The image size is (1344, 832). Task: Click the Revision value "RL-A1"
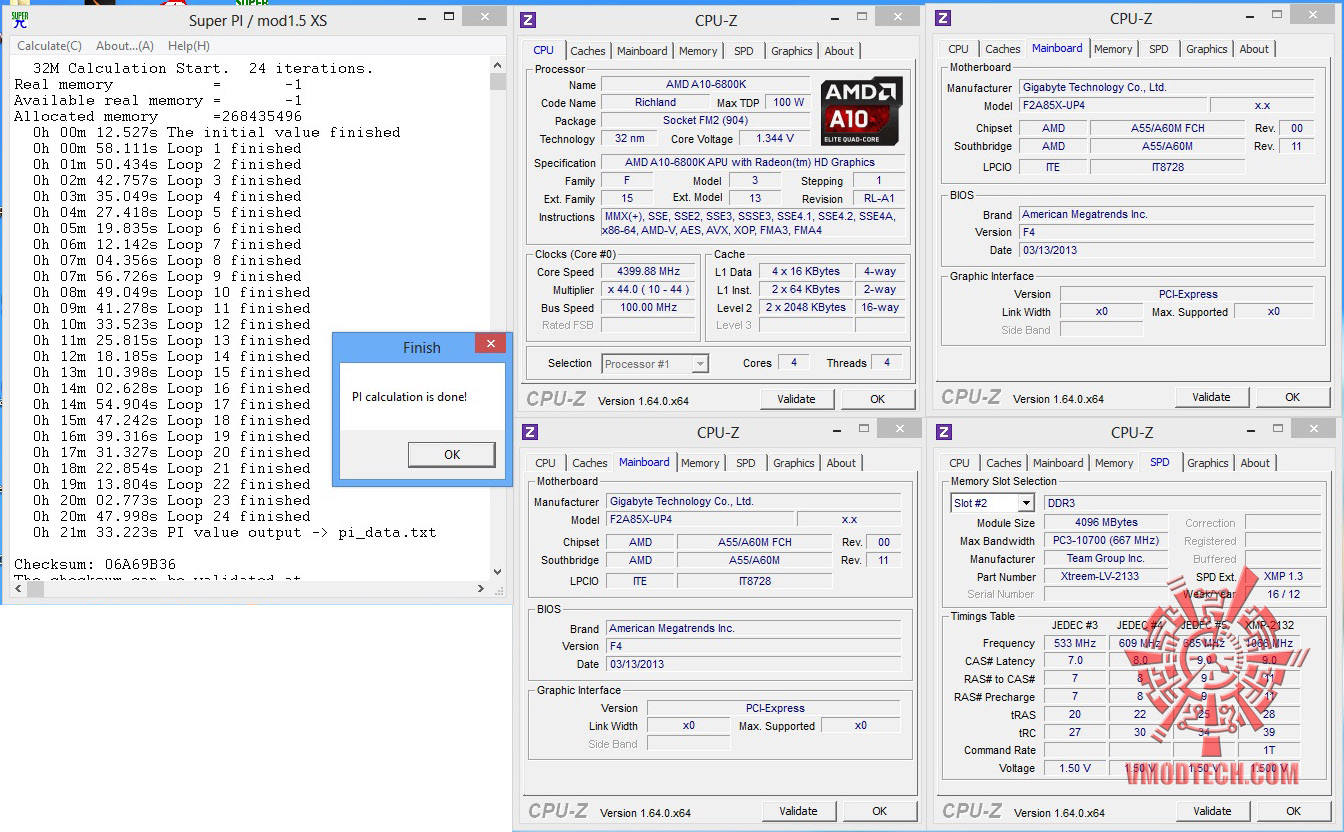[879, 199]
